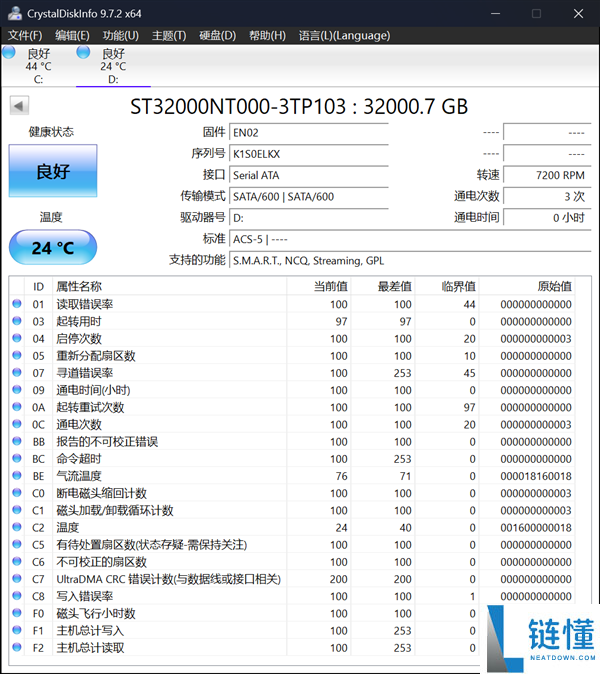Click status dot for C0 断电磁头缩回计数 row
The image size is (600, 674).
[x=17, y=493]
